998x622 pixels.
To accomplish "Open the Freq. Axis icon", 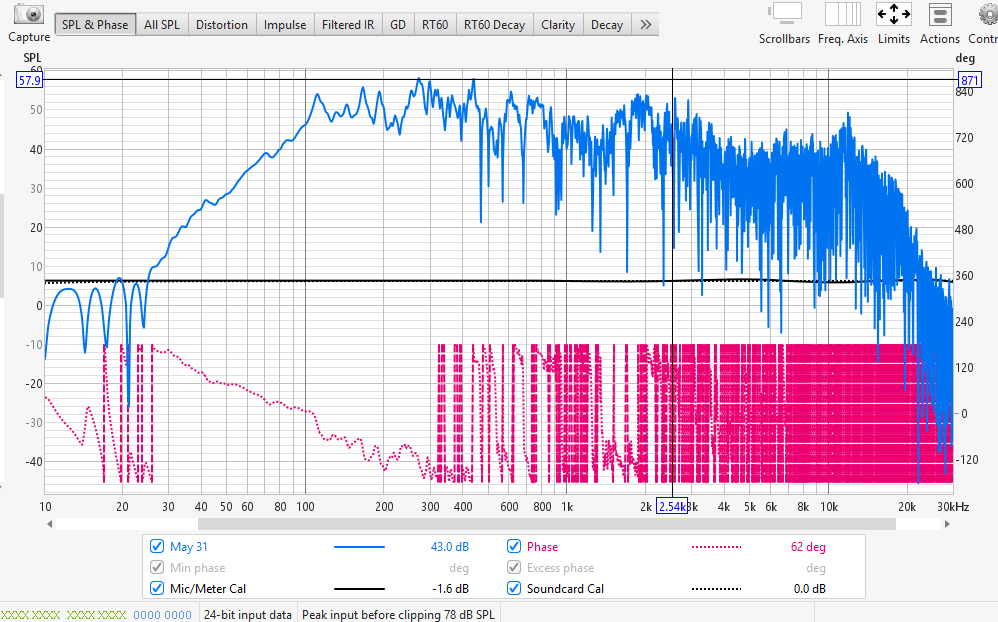I will coord(843,15).
